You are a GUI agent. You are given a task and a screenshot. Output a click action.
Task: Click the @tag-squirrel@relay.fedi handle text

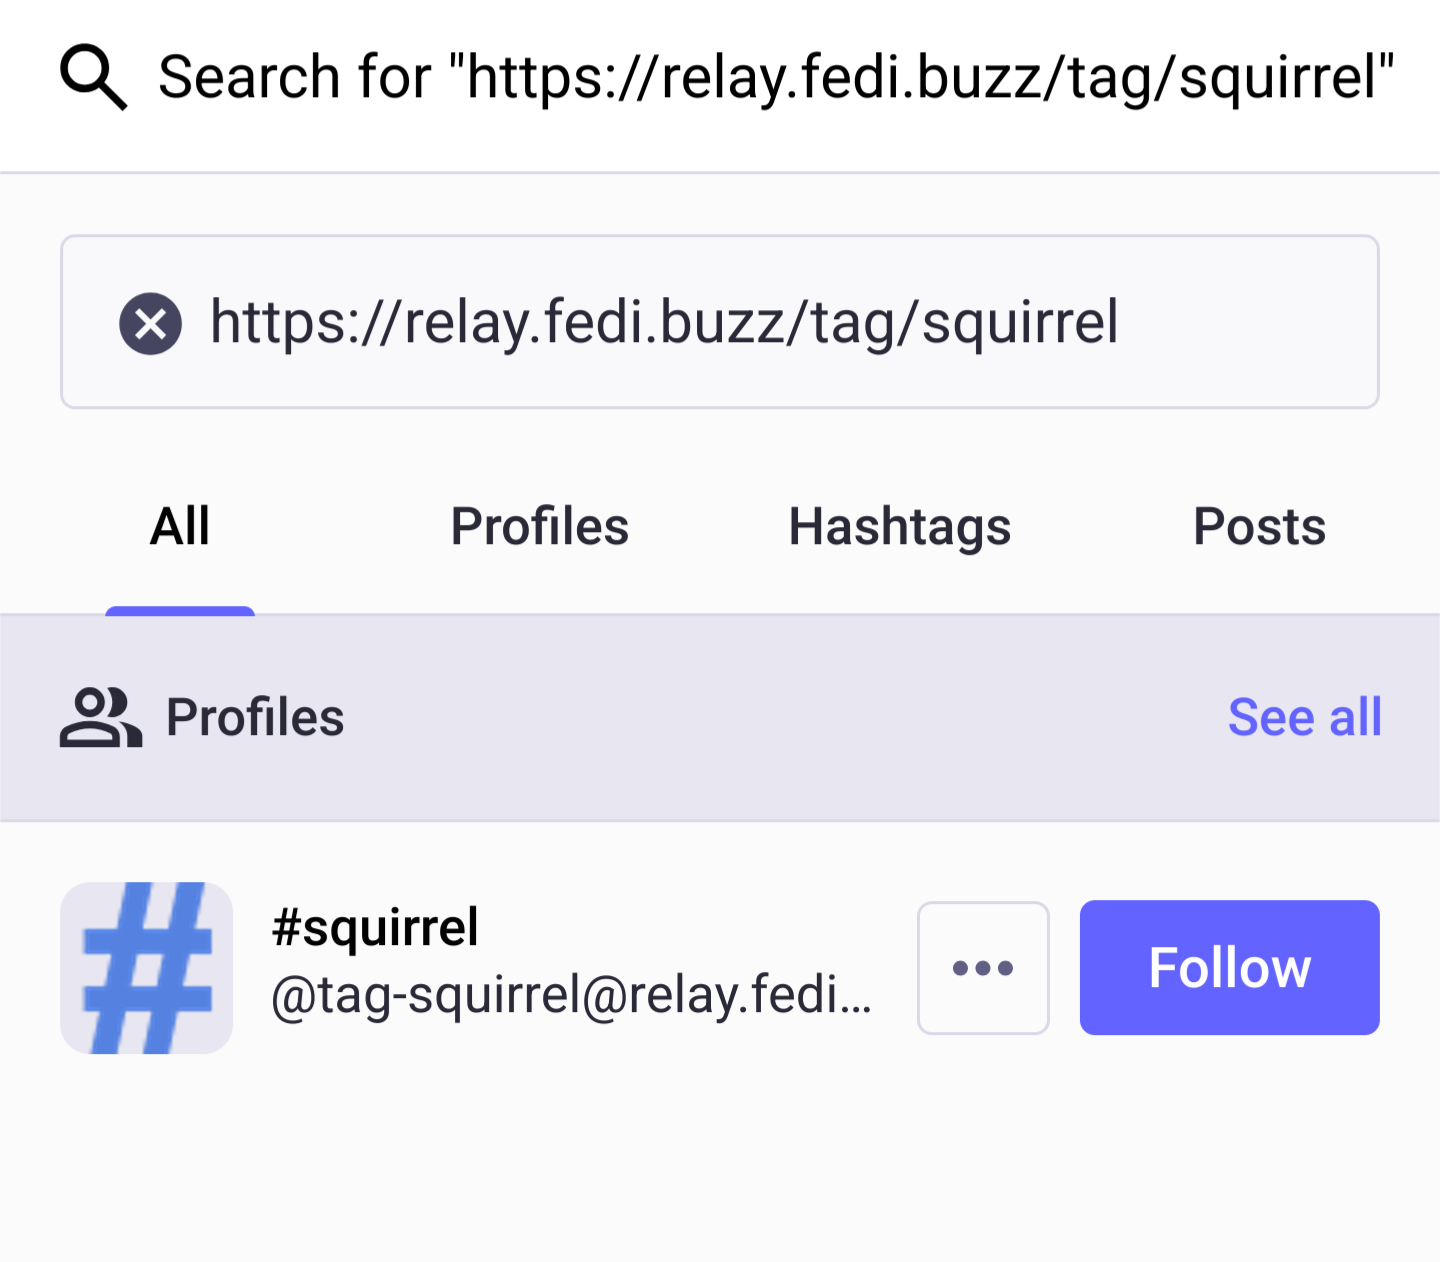point(572,996)
